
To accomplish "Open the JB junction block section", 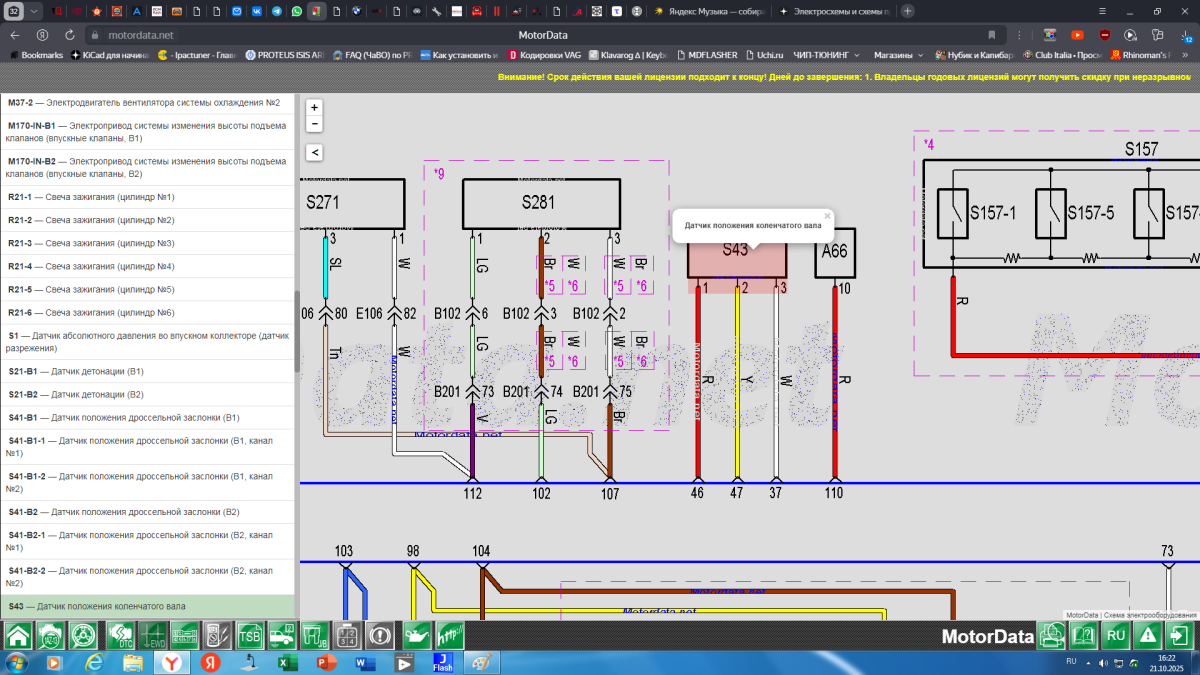I will pyautogui.click(x=315, y=635).
